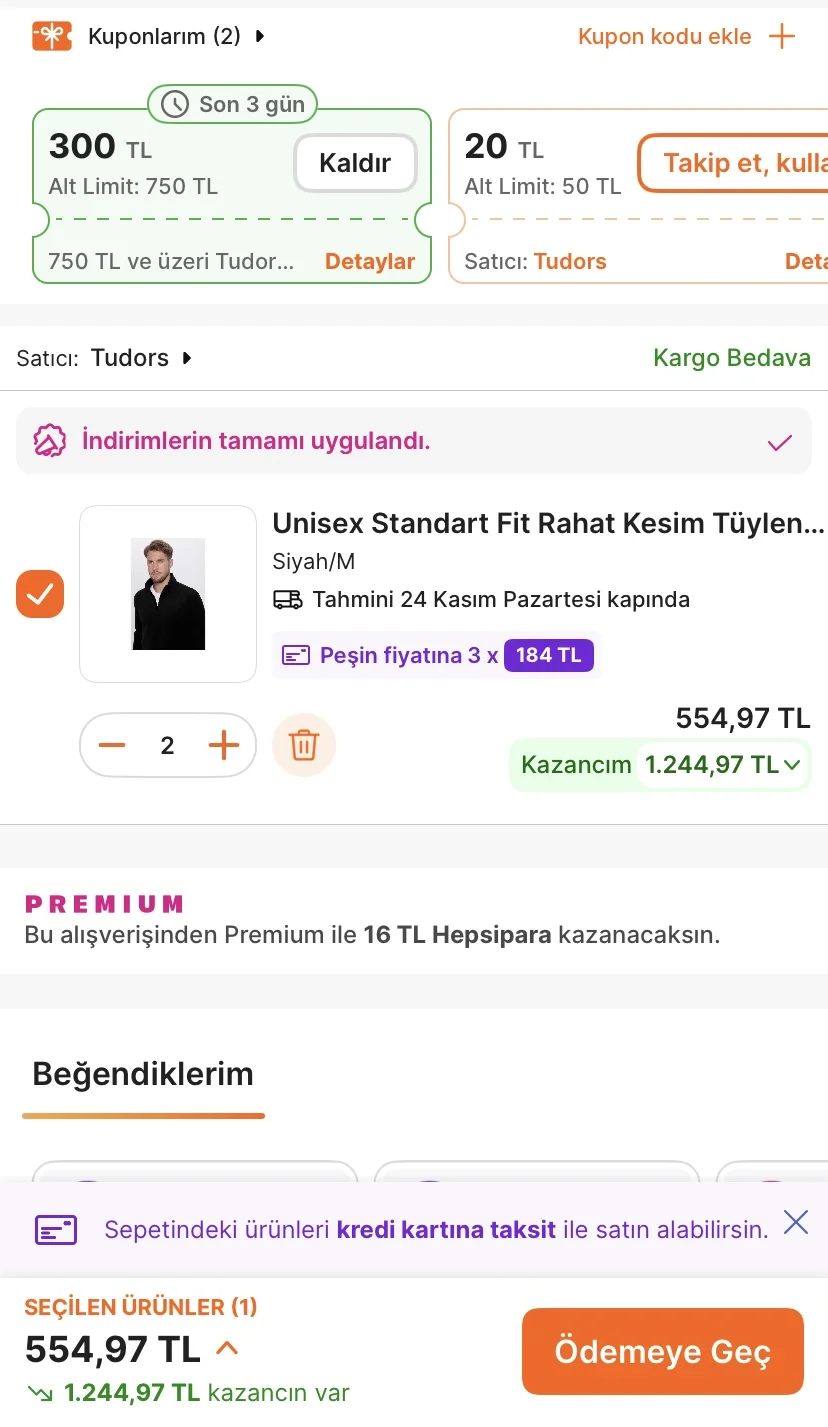Remove the 300 TL coupon with Kaldır
The width and height of the screenshot is (828, 1427).
point(355,163)
